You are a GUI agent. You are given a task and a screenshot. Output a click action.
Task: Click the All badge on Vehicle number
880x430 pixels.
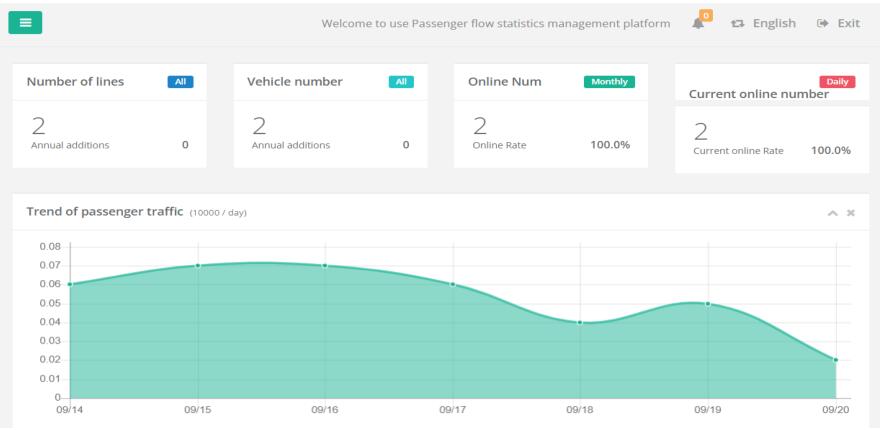[400, 82]
